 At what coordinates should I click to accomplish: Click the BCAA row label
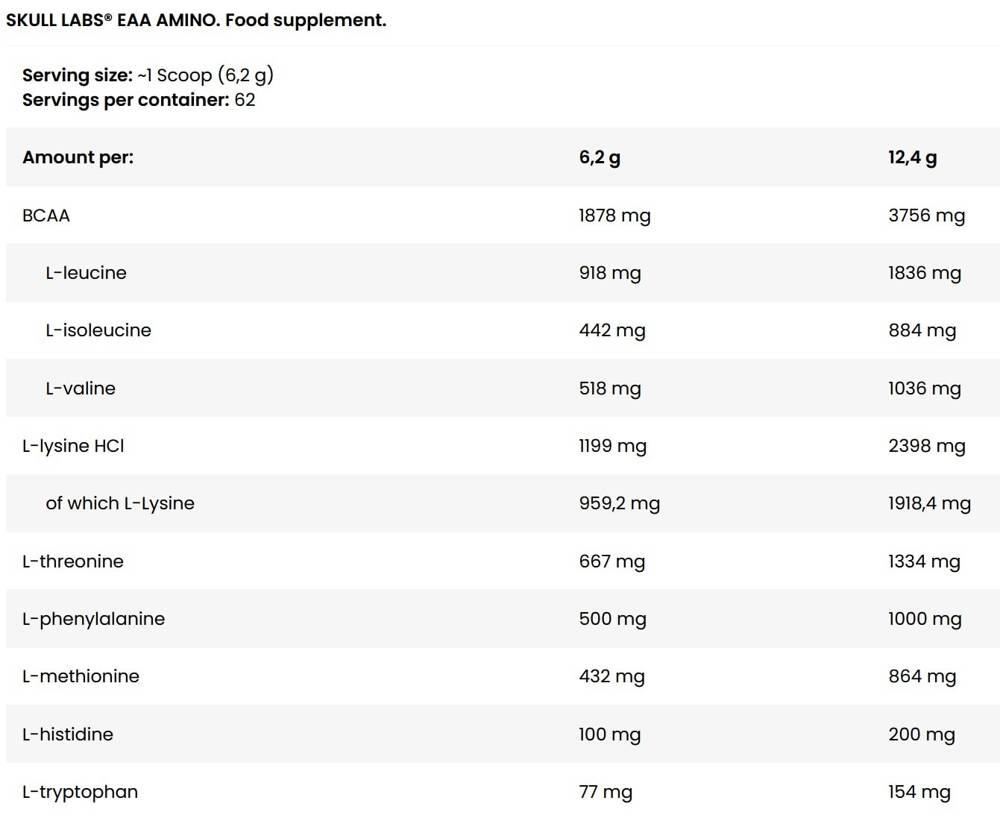click(x=46, y=215)
